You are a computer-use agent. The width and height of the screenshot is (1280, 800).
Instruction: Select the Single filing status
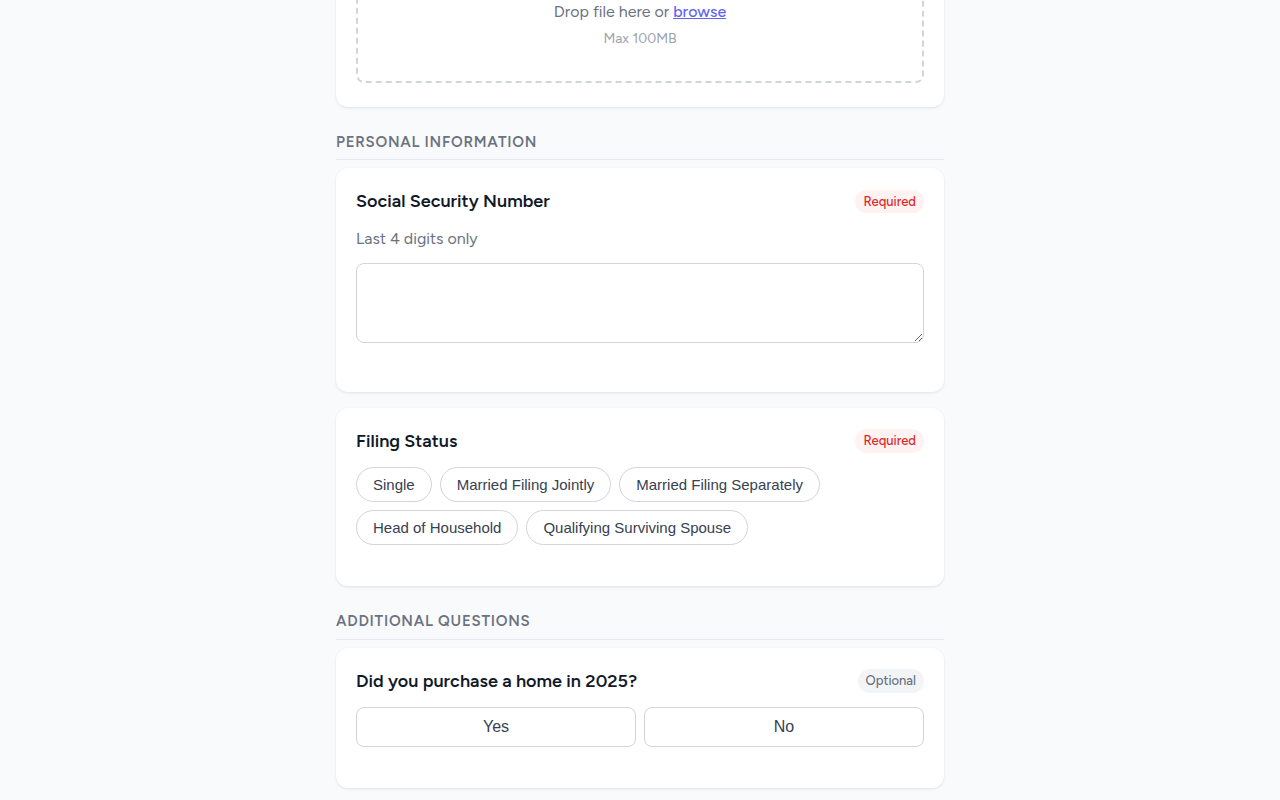pos(393,484)
